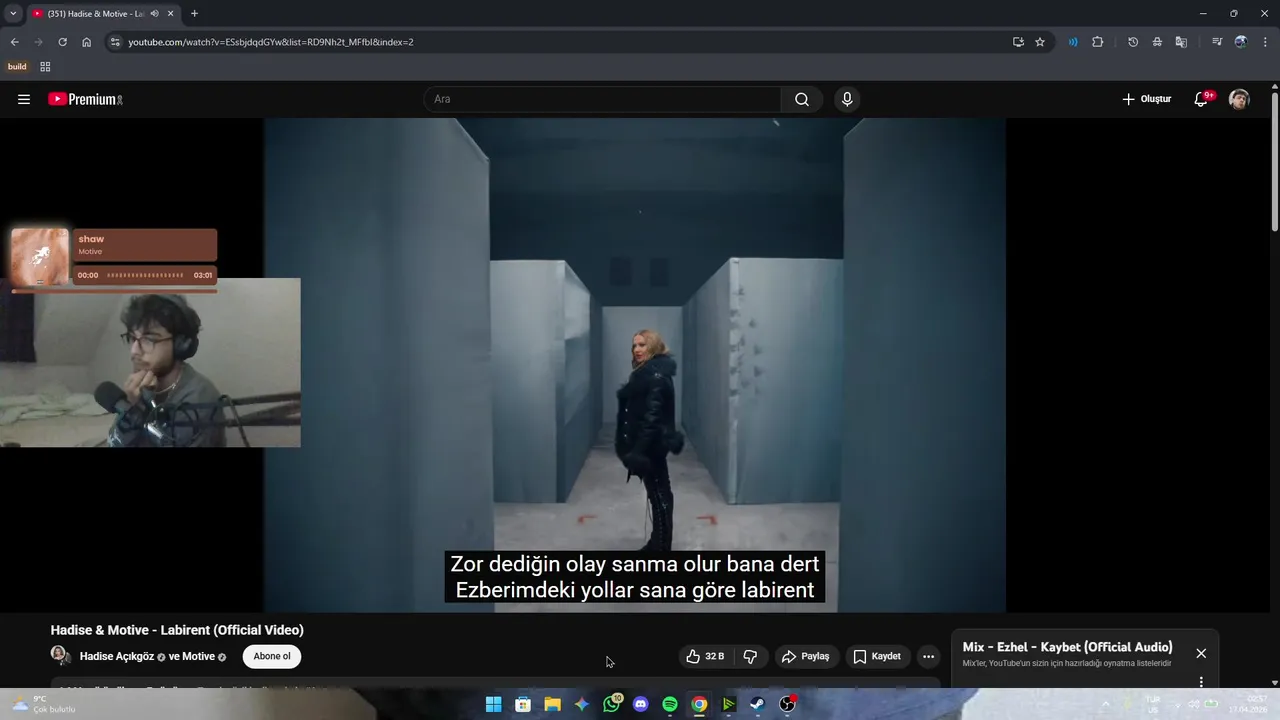Open YouTube notifications bell
Viewport: 1280px width, 720px height.
(x=1201, y=99)
